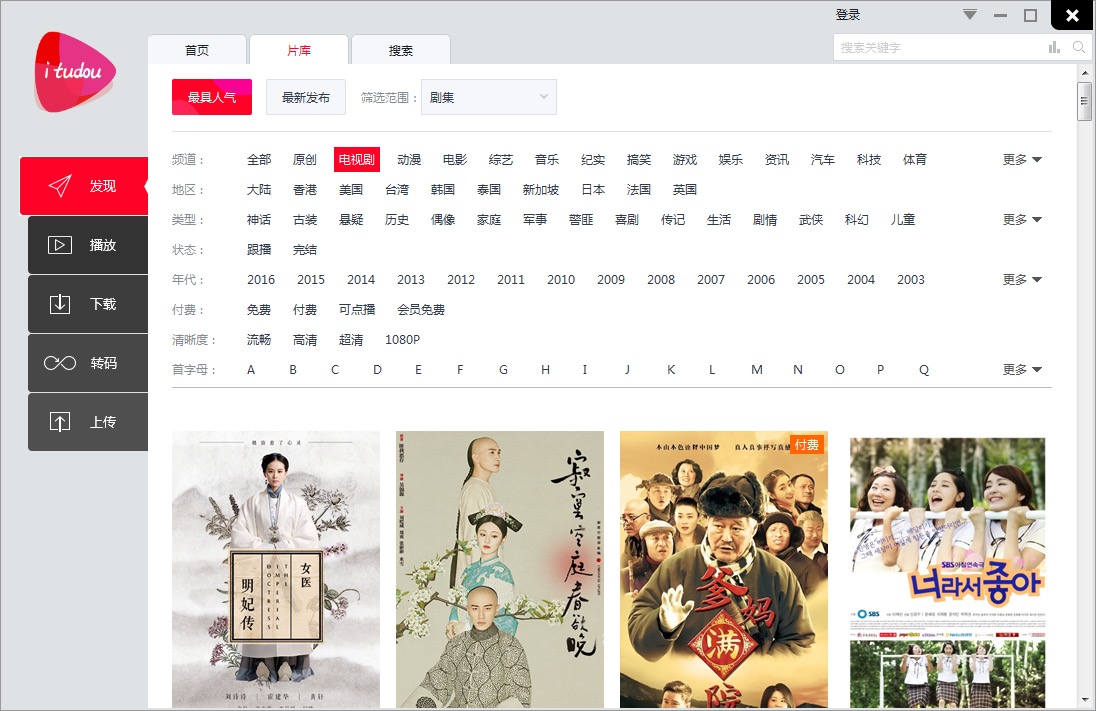Image resolution: width=1096 pixels, height=711 pixels.
Task: Expand 更多 in the 类型 row
Action: [1022, 220]
